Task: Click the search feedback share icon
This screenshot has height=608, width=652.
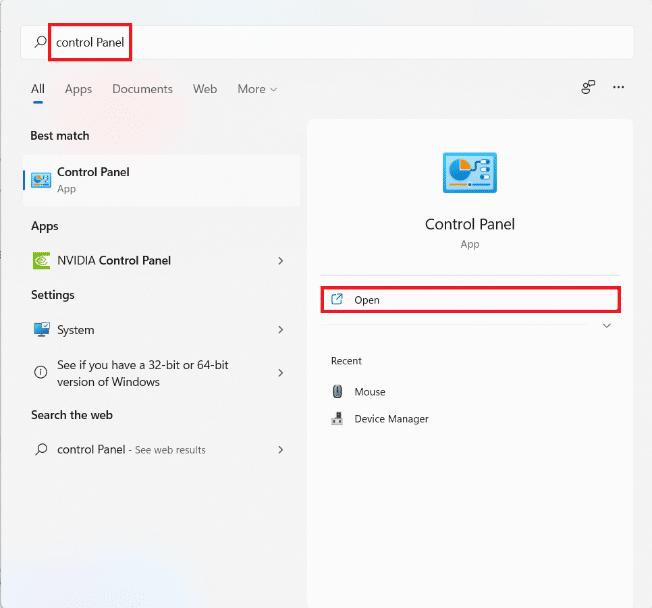Action: click(x=588, y=88)
